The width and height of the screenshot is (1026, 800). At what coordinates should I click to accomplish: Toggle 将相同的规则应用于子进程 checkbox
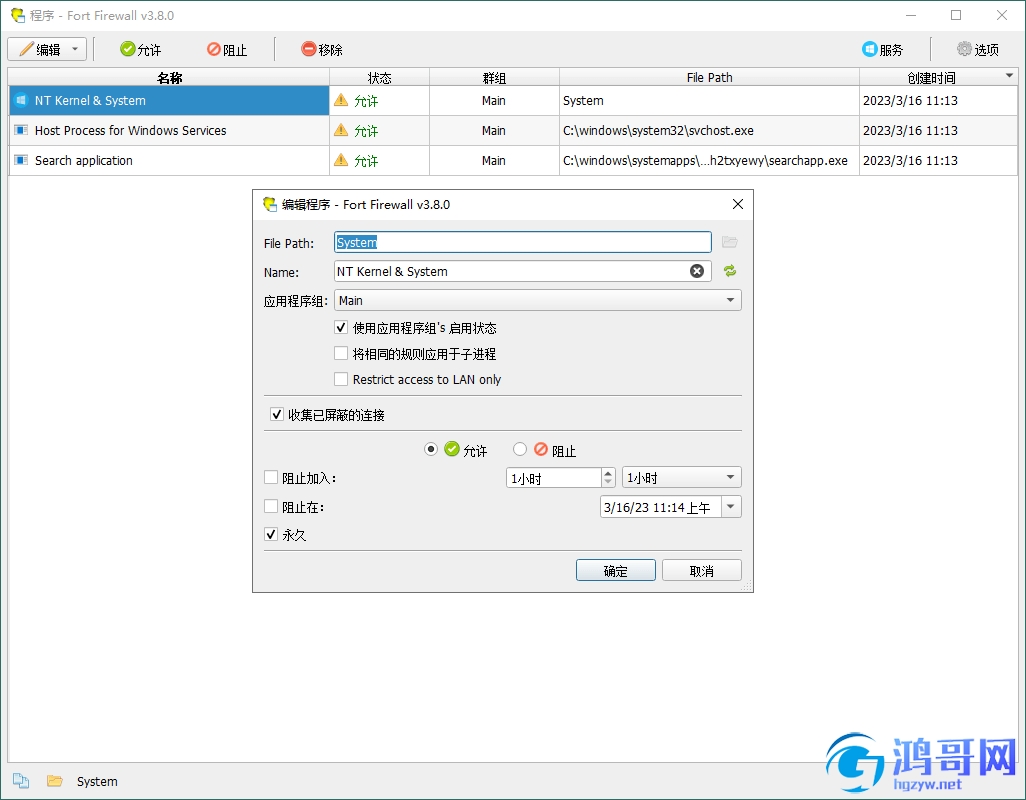pos(341,353)
